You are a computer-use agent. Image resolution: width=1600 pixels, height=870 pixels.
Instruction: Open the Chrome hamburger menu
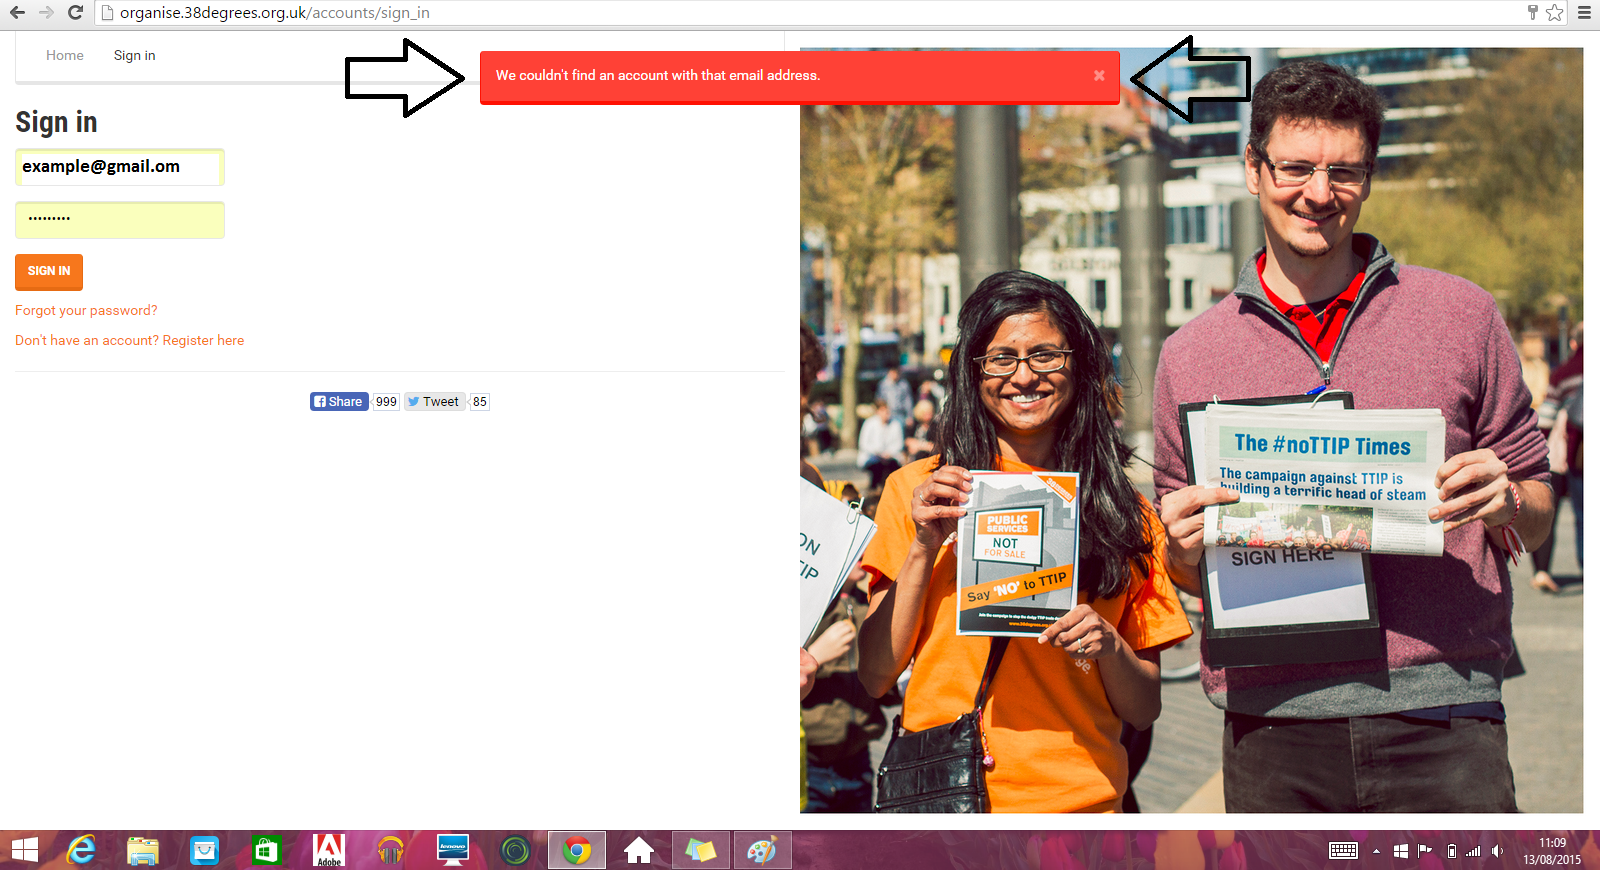pyautogui.click(x=1584, y=13)
